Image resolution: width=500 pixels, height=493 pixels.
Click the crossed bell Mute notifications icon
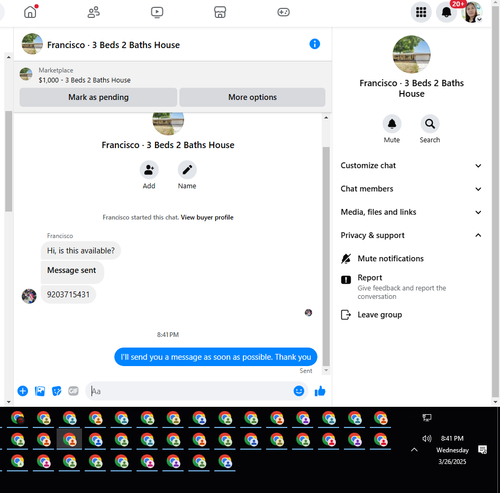click(x=346, y=259)
